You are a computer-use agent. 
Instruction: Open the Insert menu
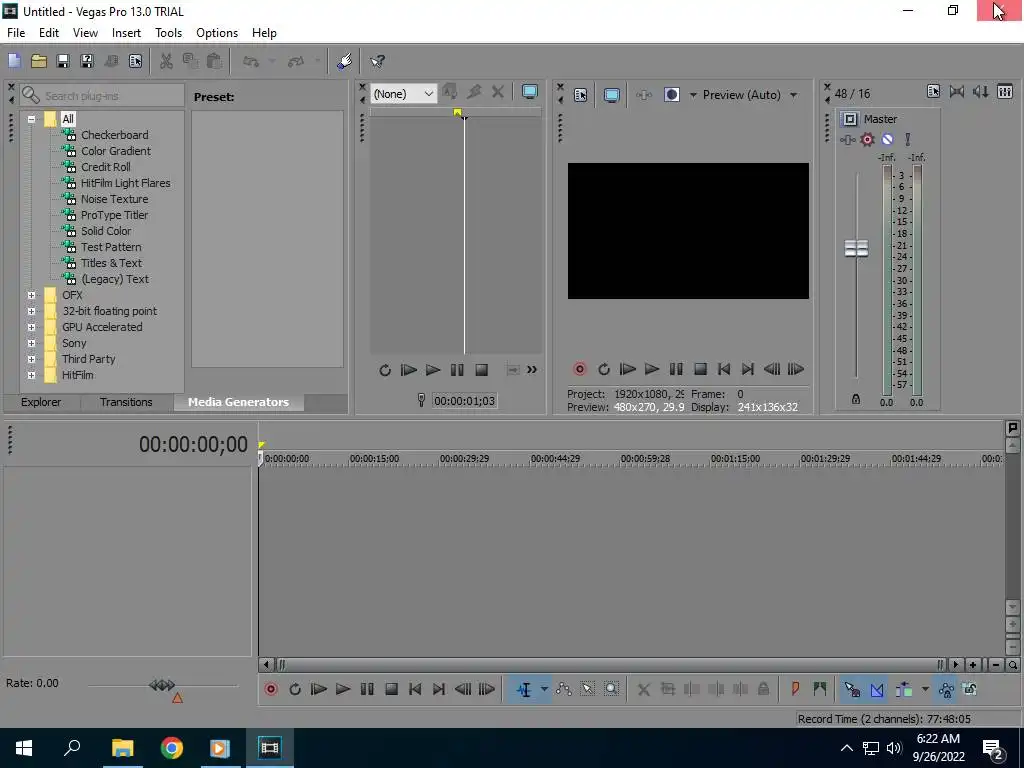[126, 33]
